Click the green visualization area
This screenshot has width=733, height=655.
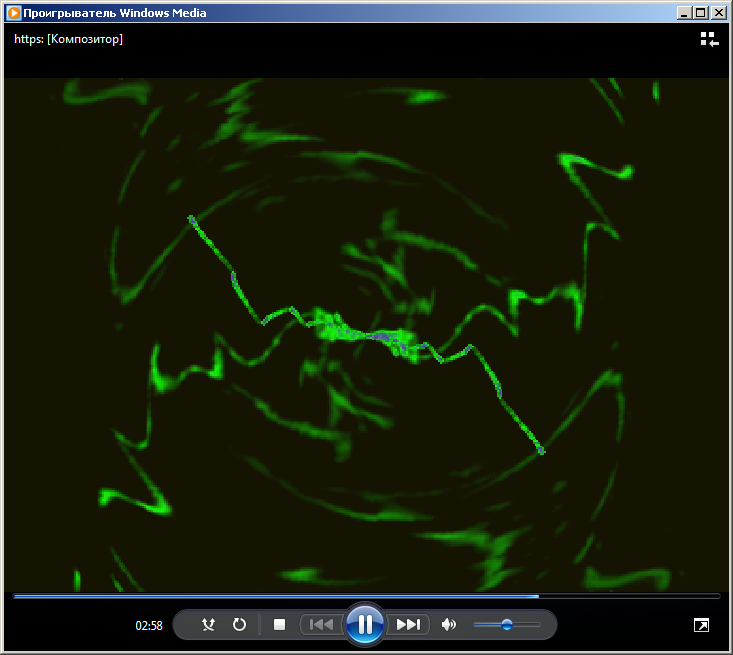coord(366,335)
